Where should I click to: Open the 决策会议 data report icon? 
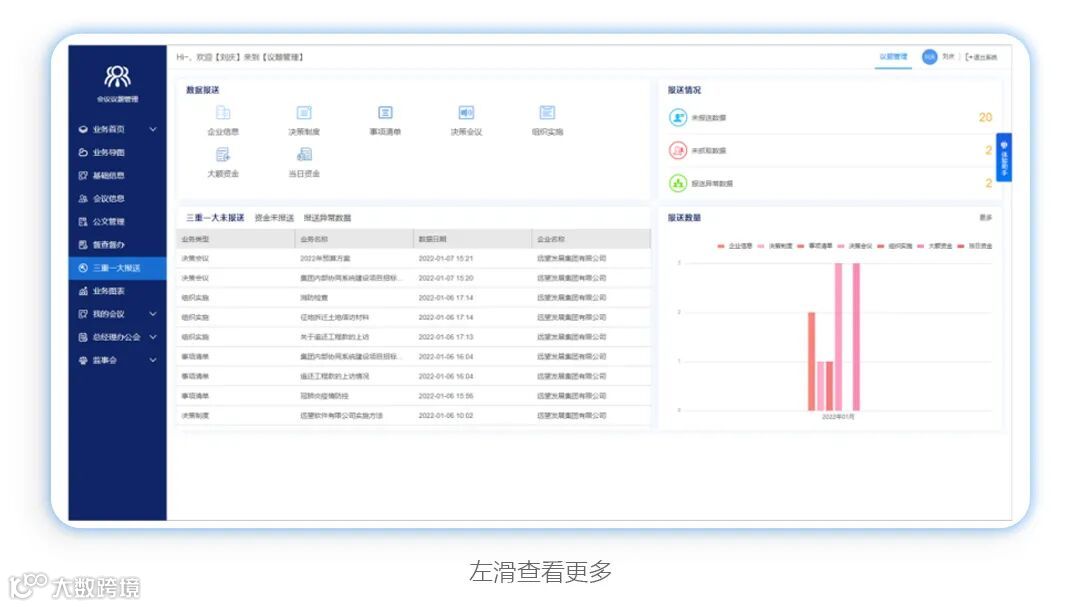(x=466, y=113)
